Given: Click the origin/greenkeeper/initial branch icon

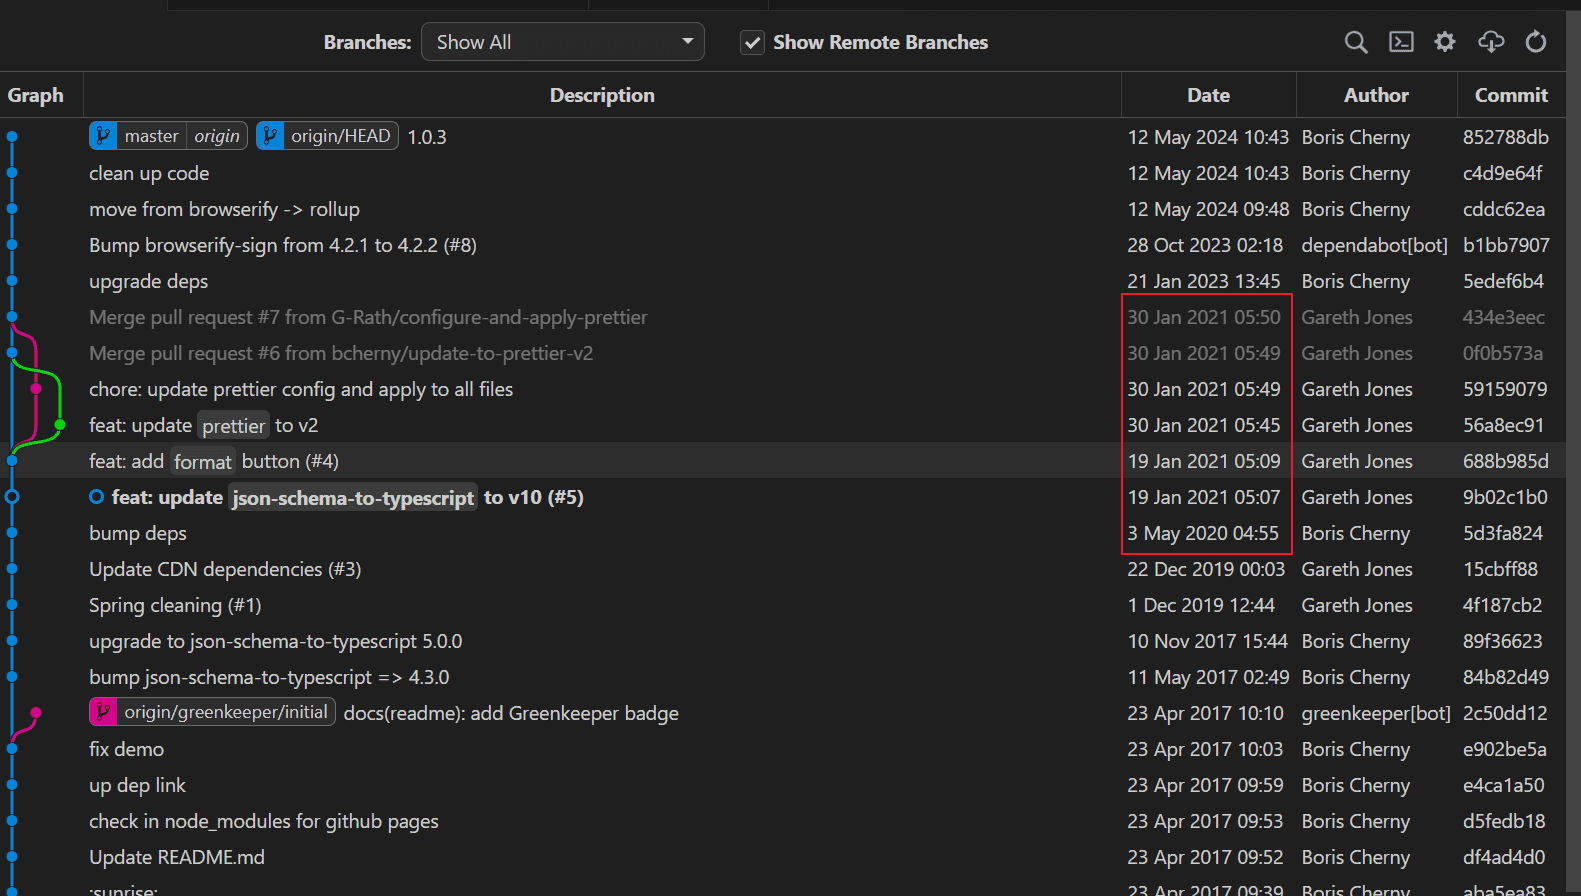Looking at the screenshot, I should (x=104, y=712).
